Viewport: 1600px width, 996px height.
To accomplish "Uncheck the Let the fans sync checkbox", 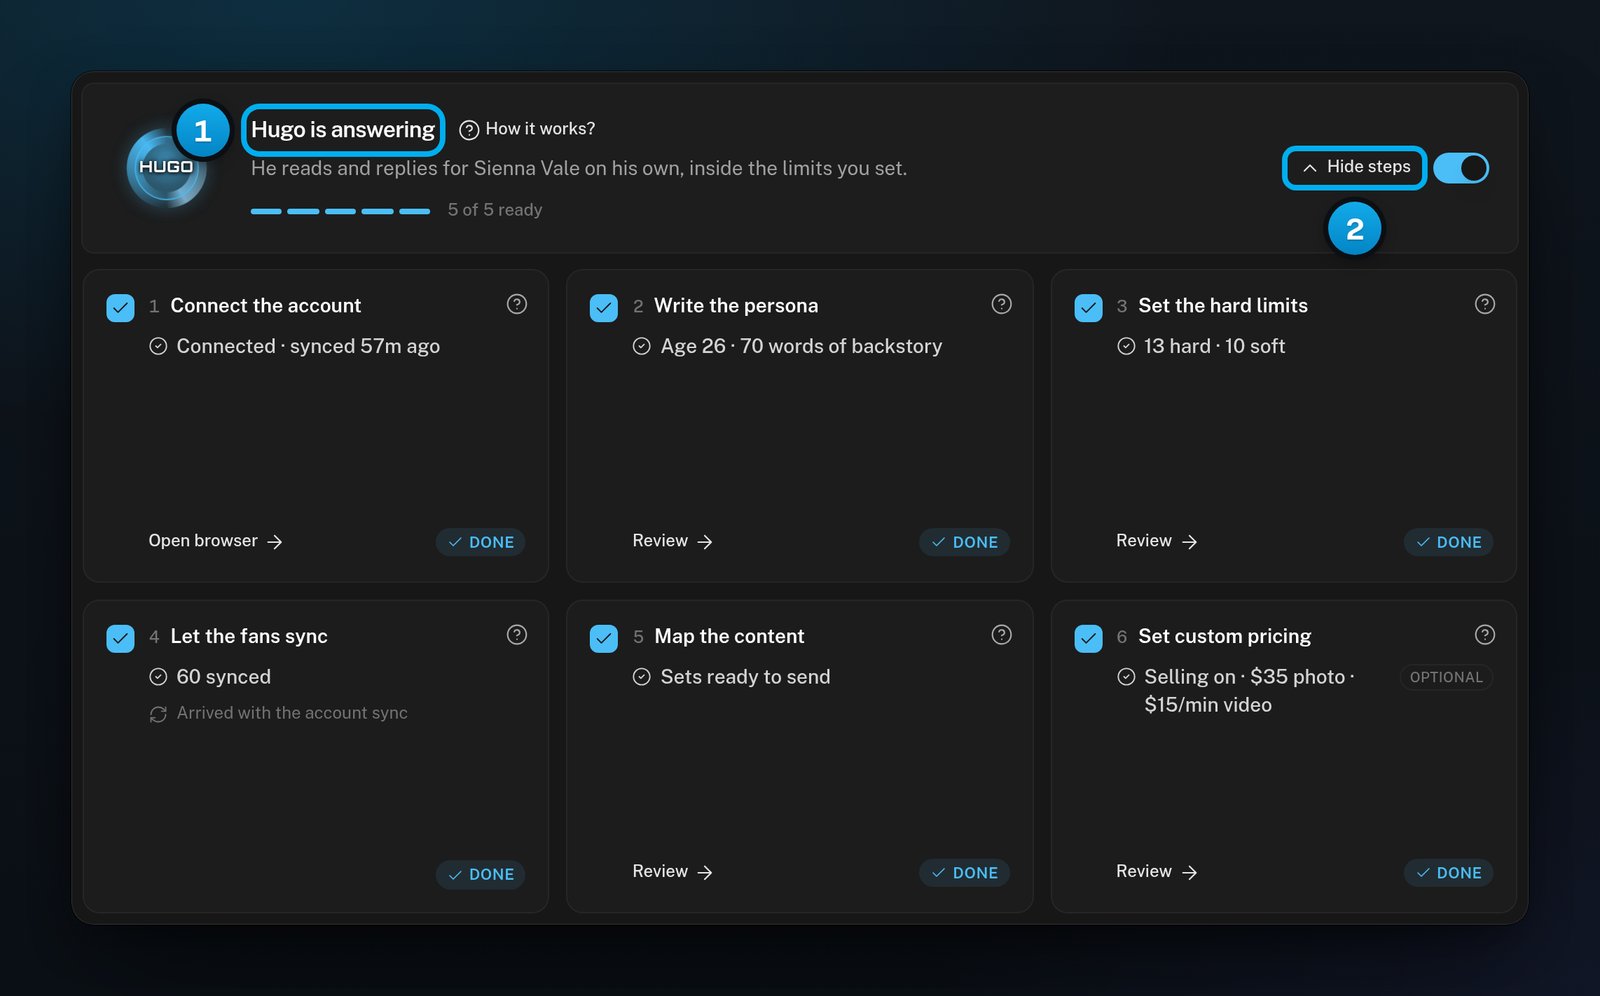I will [120, 638].
